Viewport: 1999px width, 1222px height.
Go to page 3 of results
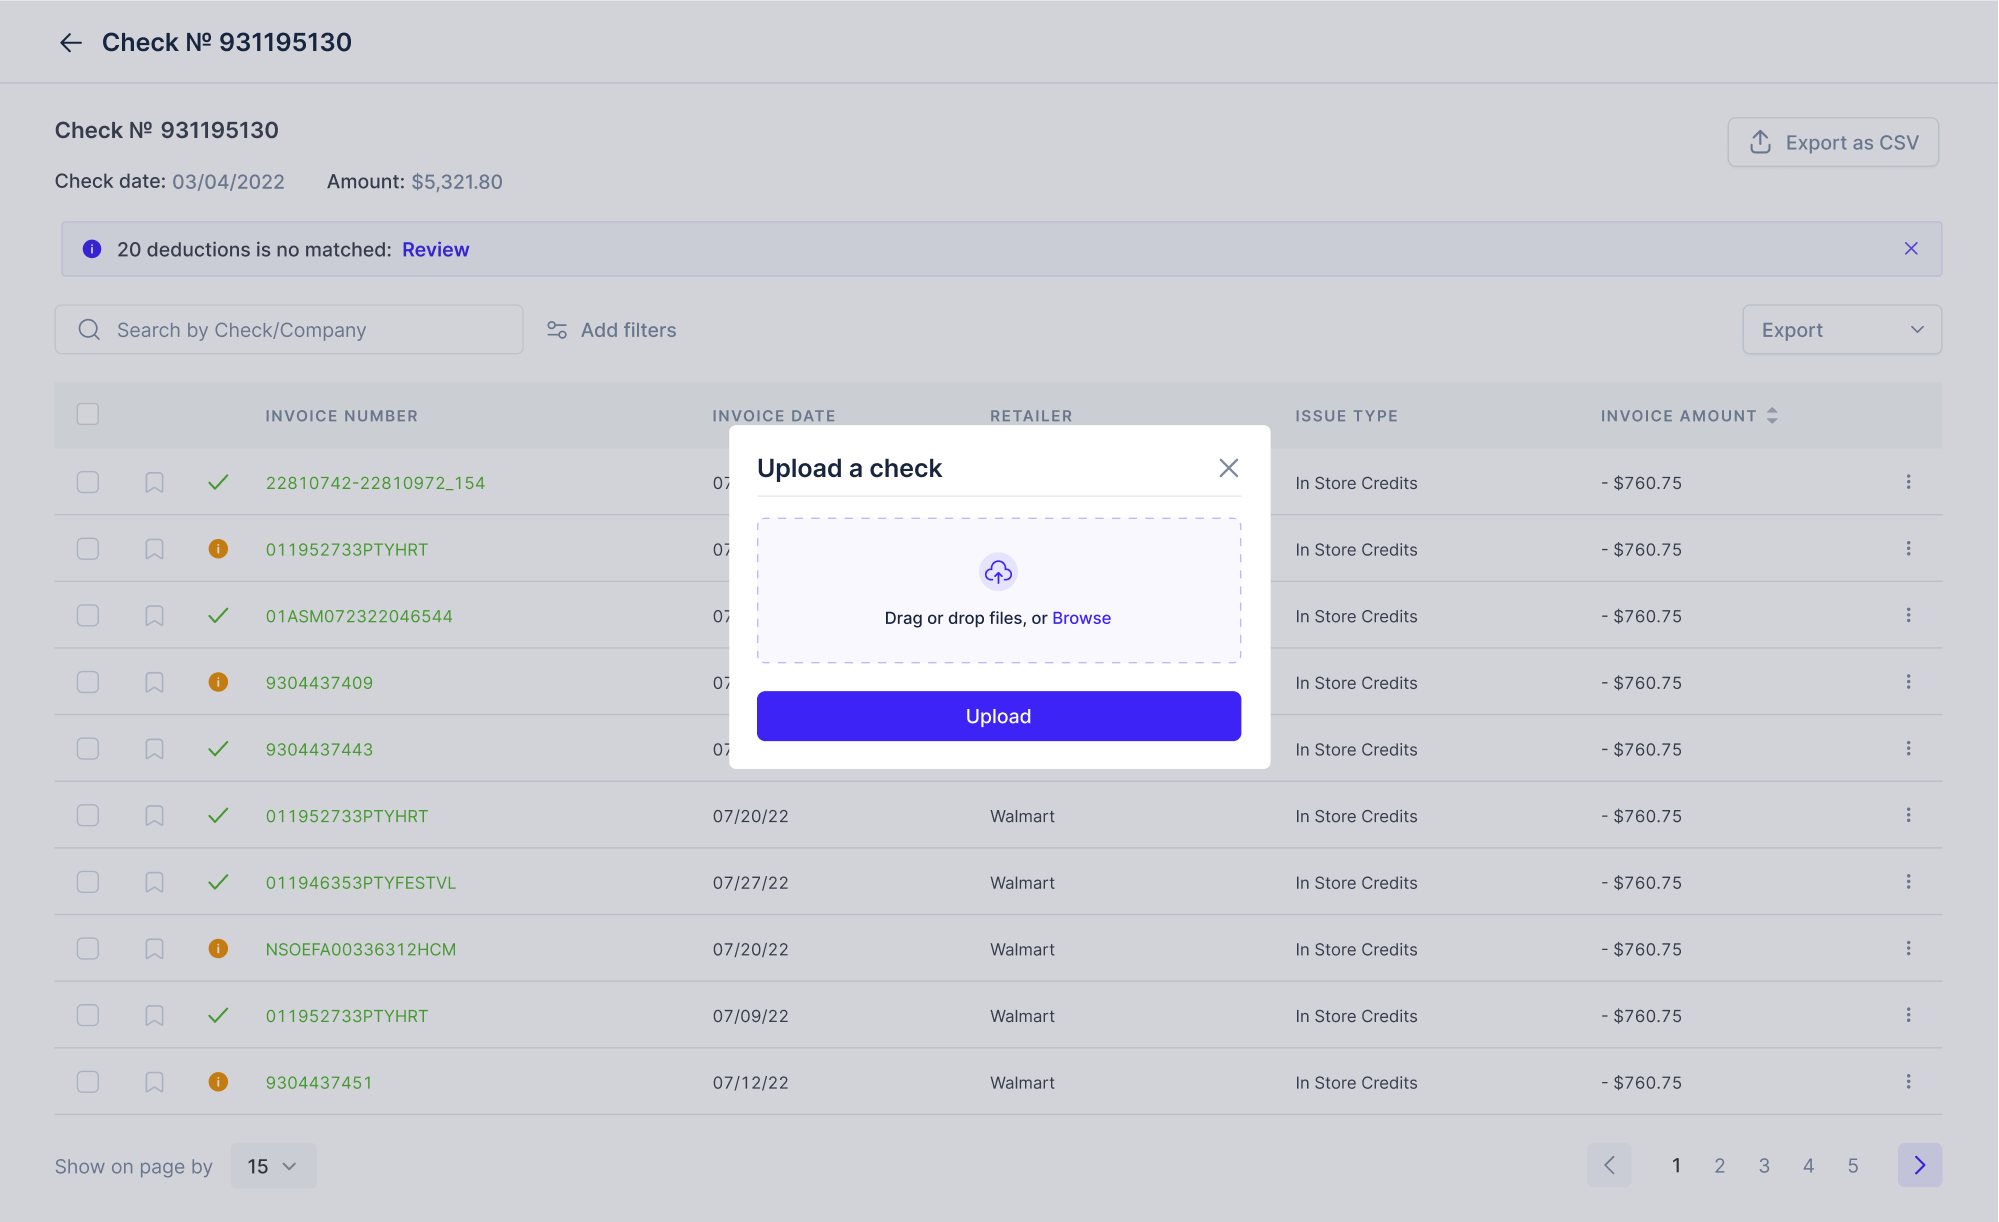click(1764, 1165)
